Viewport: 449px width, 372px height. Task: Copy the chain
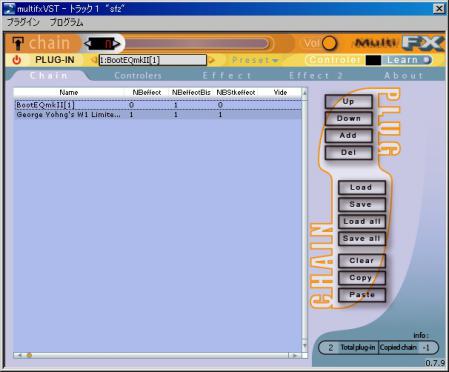point(362,278)
